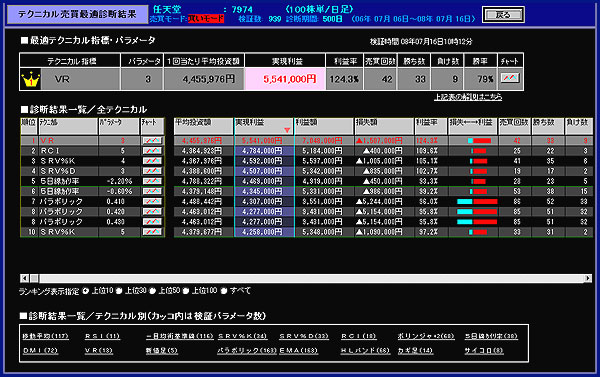600x377 pixels.
Task: Click the horizontal scrollbar right arrow
Action: tap(588, 278)
